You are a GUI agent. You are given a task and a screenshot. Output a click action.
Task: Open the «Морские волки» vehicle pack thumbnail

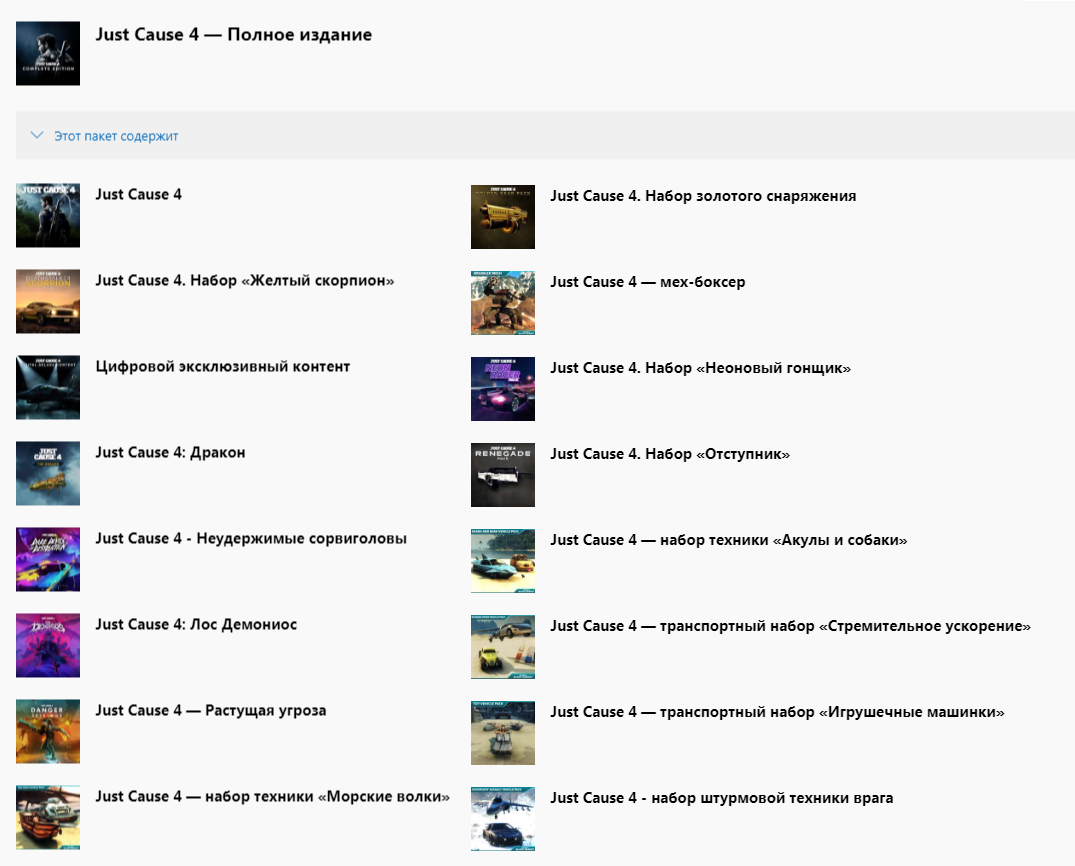coord(48,818)
